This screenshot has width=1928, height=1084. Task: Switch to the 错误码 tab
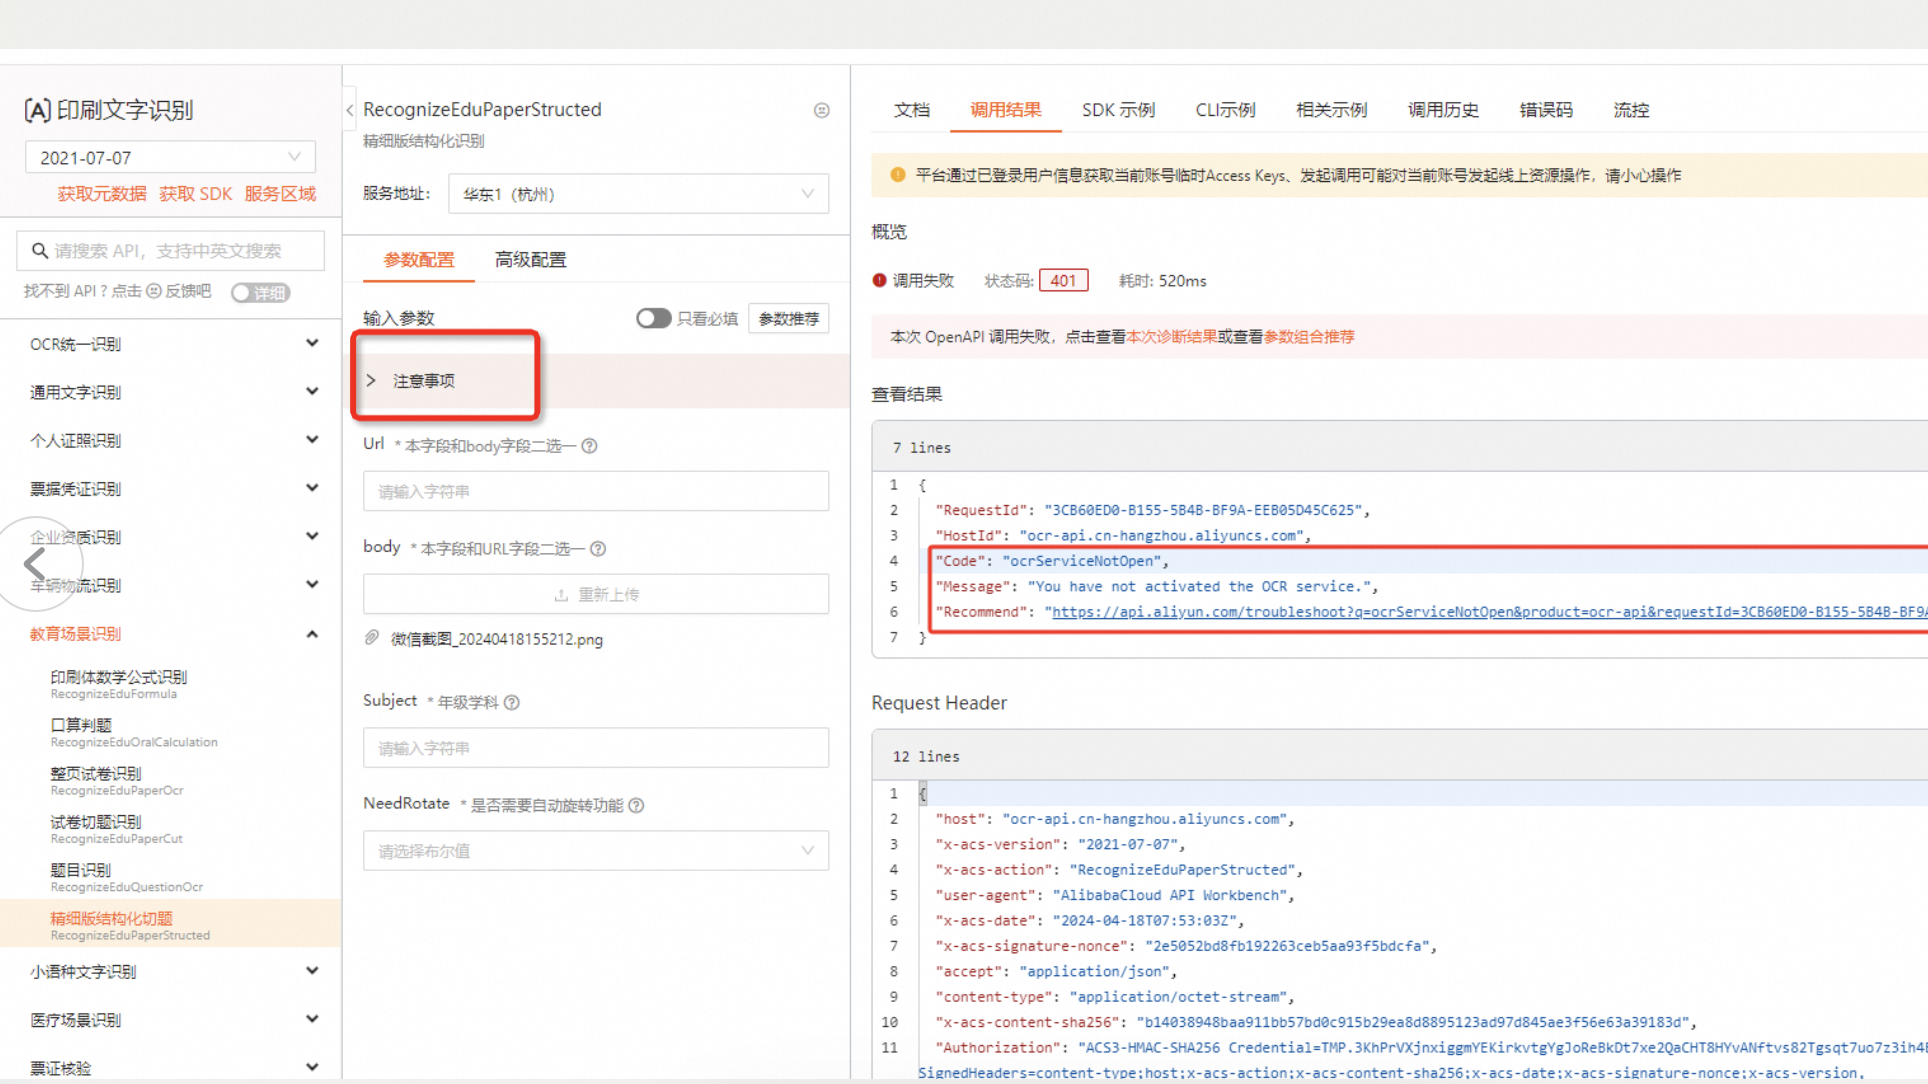(1546, 110)
